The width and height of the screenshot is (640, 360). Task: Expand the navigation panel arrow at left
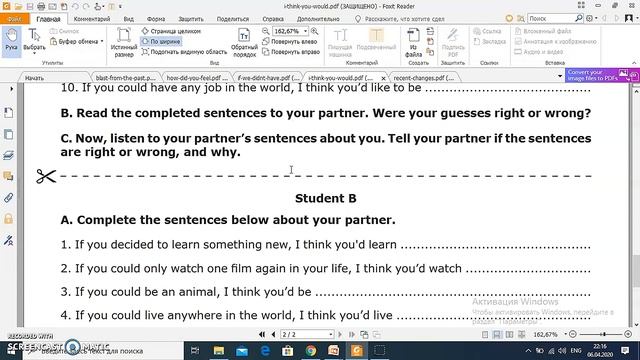tap(11, 89)
